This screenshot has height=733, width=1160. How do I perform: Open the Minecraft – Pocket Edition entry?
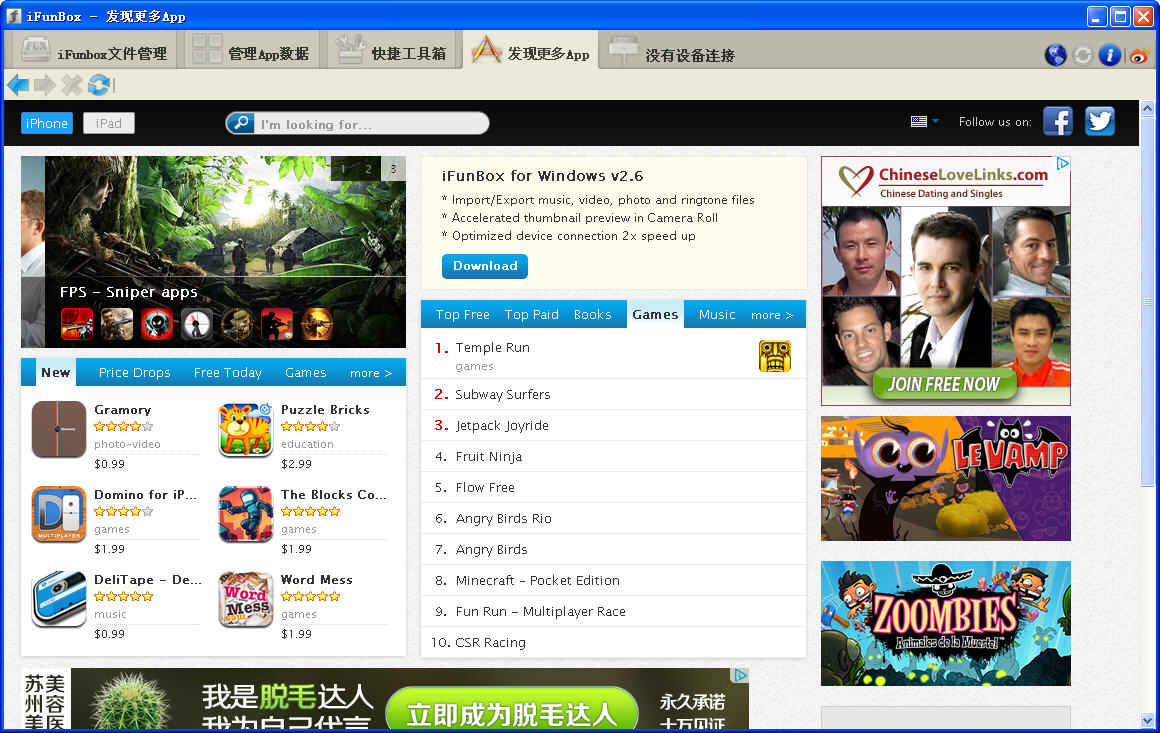click(x=613, y=581)
